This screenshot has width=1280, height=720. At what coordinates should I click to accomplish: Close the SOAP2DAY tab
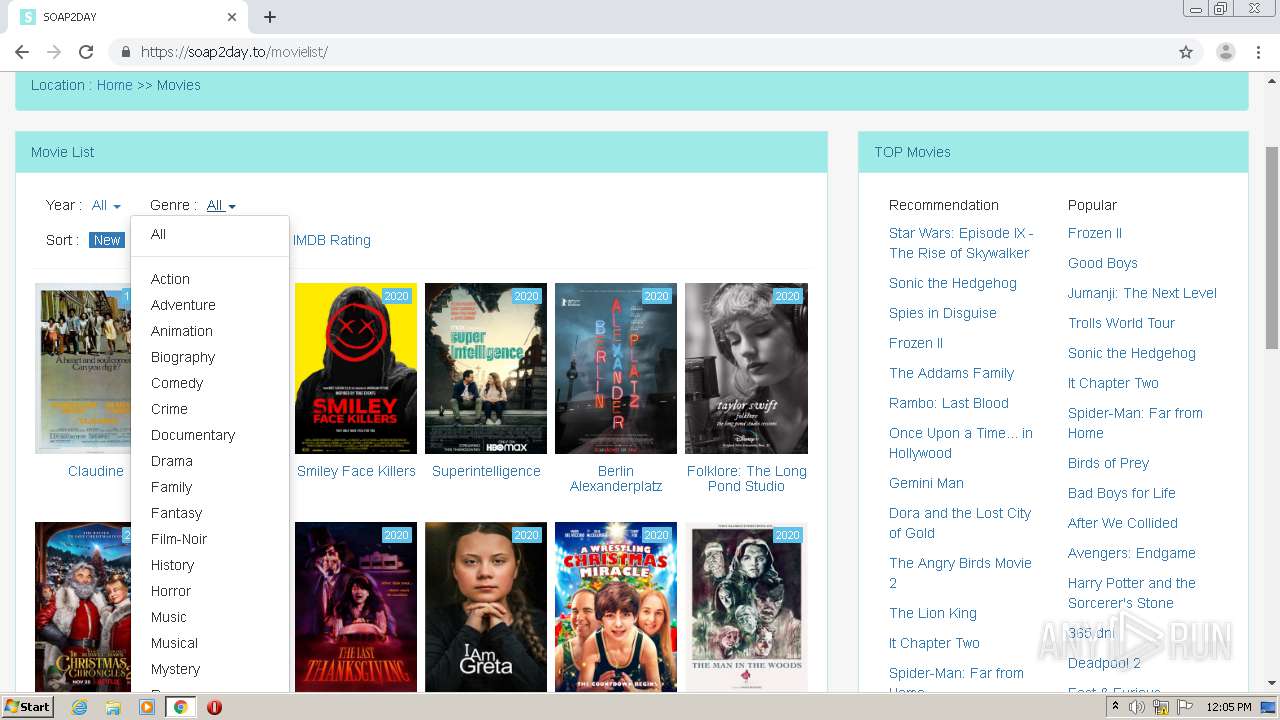[232, 17]
